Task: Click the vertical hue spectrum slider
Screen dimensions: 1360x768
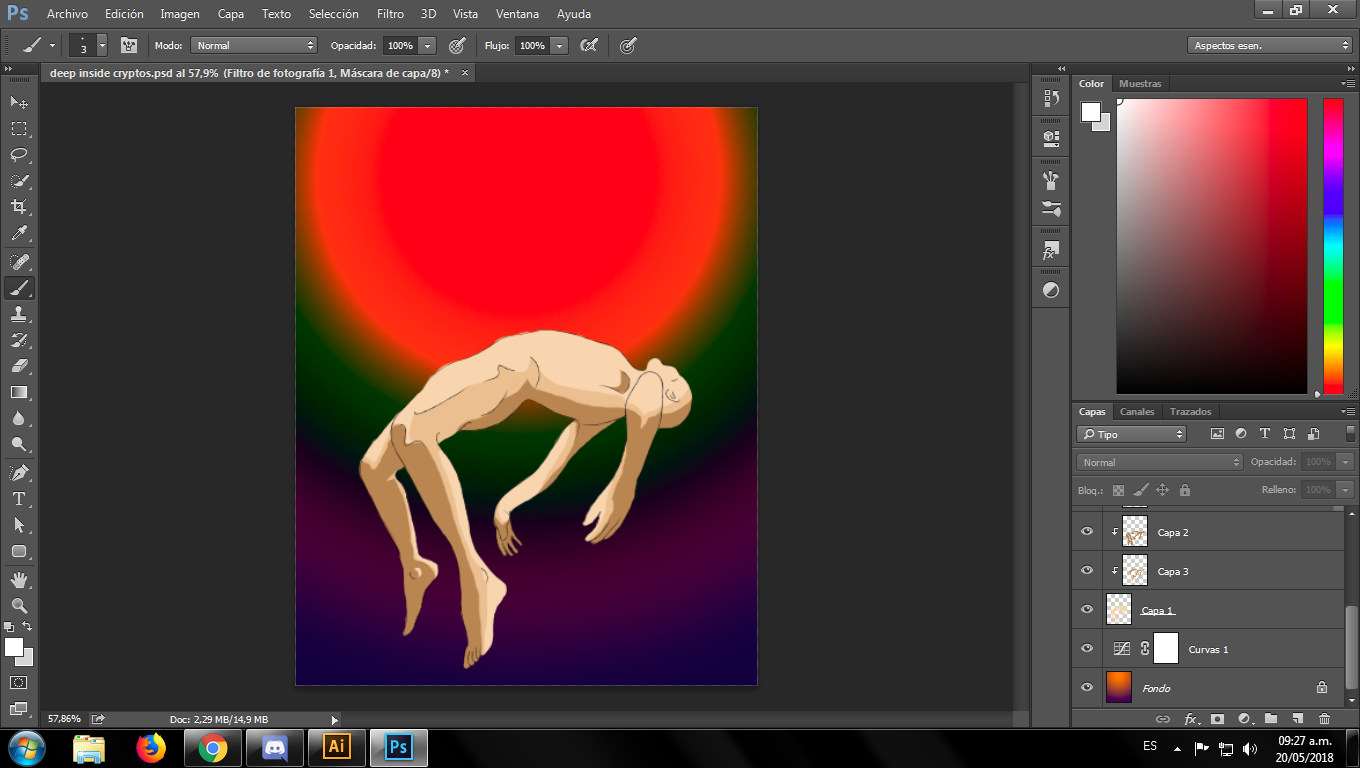Action: [x=1333, y=246]
